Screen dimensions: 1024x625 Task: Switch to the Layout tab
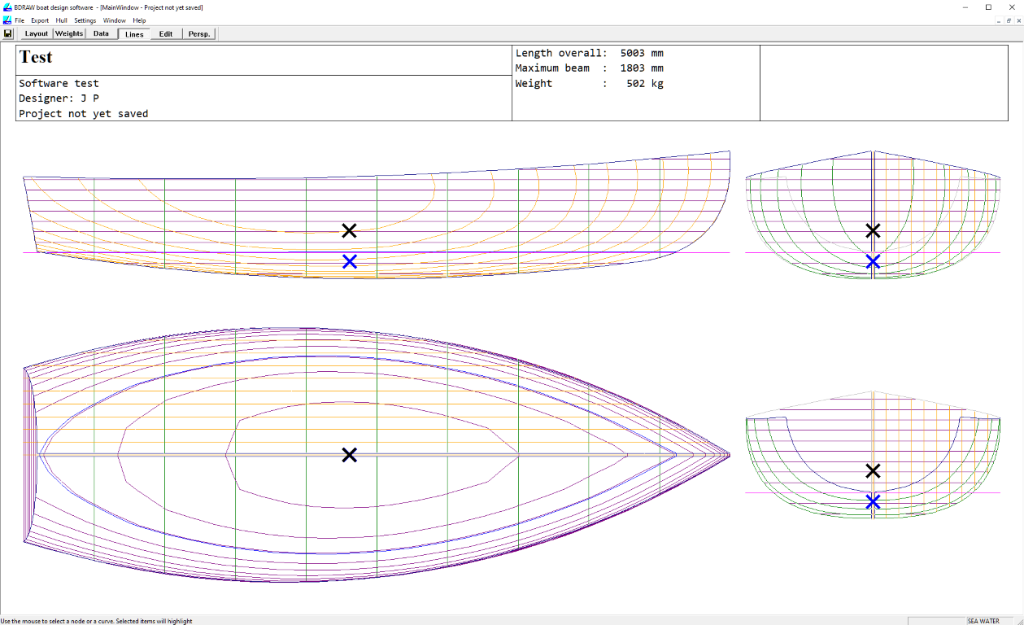(x=36, y=34)
